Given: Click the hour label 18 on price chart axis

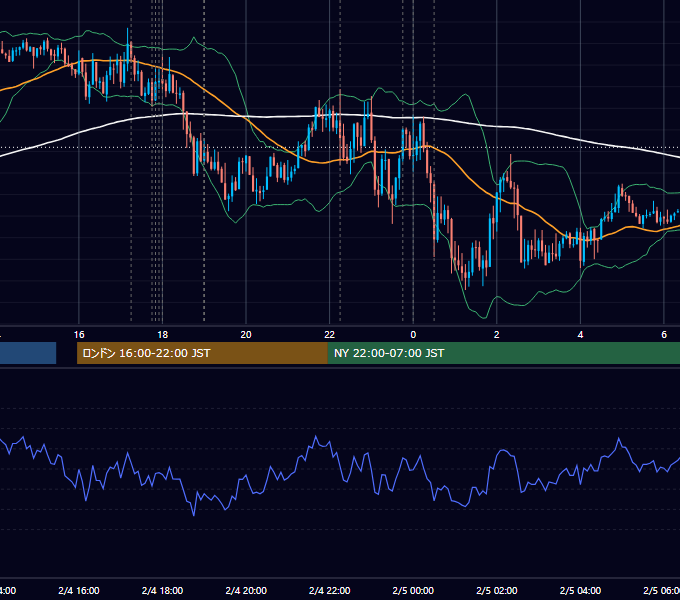Looking at the screenshot, I should (x=162, y=334).
